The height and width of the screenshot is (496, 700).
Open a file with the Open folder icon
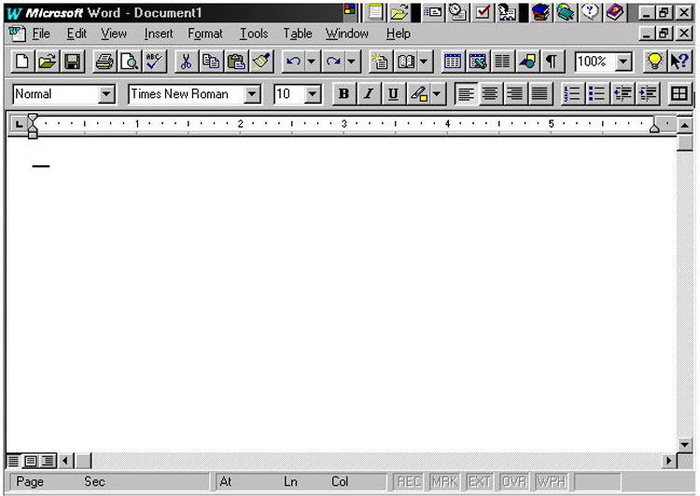coord(47,62)
